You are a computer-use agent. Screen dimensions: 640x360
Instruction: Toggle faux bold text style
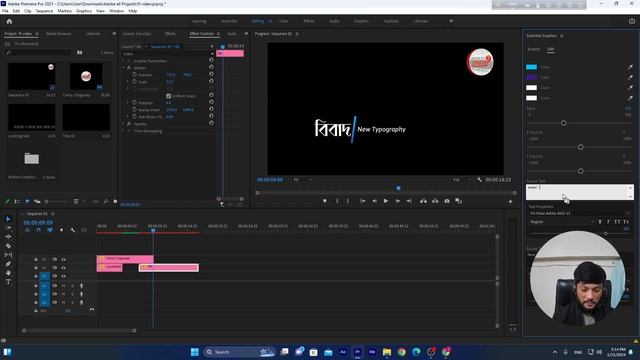[600, 222]
